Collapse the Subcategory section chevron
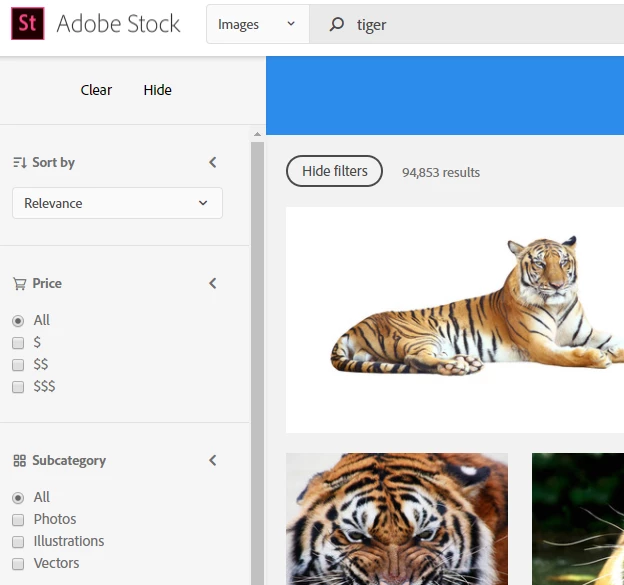Screen dimensions: 624x585 [213, 460]
